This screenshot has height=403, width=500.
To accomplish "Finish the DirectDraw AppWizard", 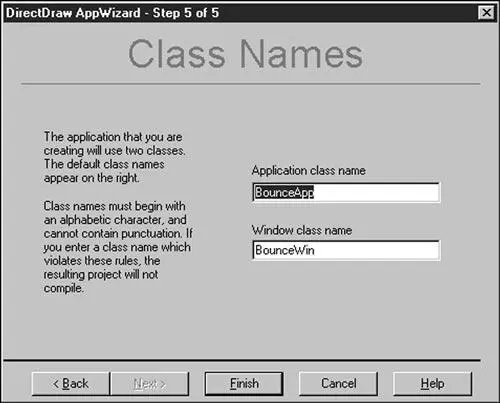I will pyautogui.click(x=244, y=384).
